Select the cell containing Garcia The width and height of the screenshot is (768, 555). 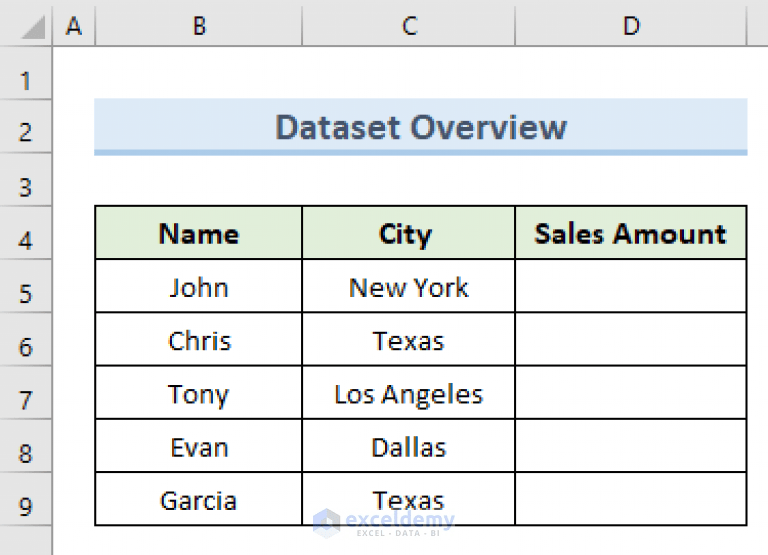click(x=199, y=500)
